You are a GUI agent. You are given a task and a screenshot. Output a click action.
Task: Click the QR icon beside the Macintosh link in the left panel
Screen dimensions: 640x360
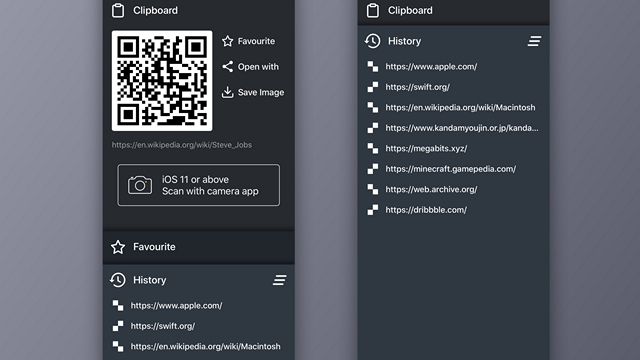coord(118,346)
